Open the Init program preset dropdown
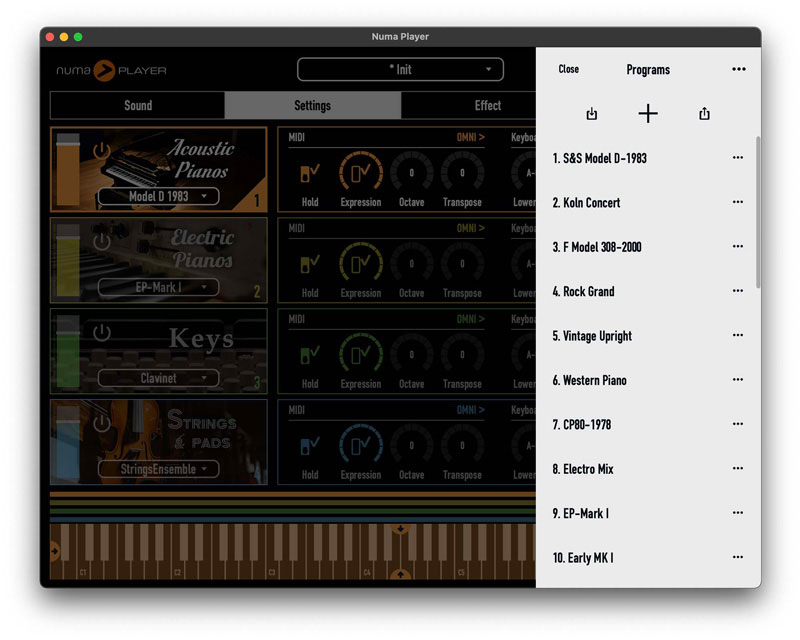The image size is (800, 640). tap(401, 69)
